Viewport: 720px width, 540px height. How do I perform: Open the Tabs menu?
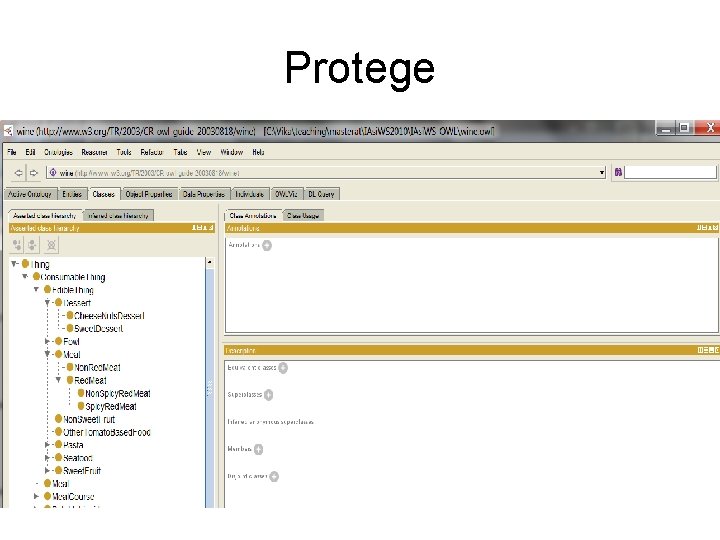(180, 152)
